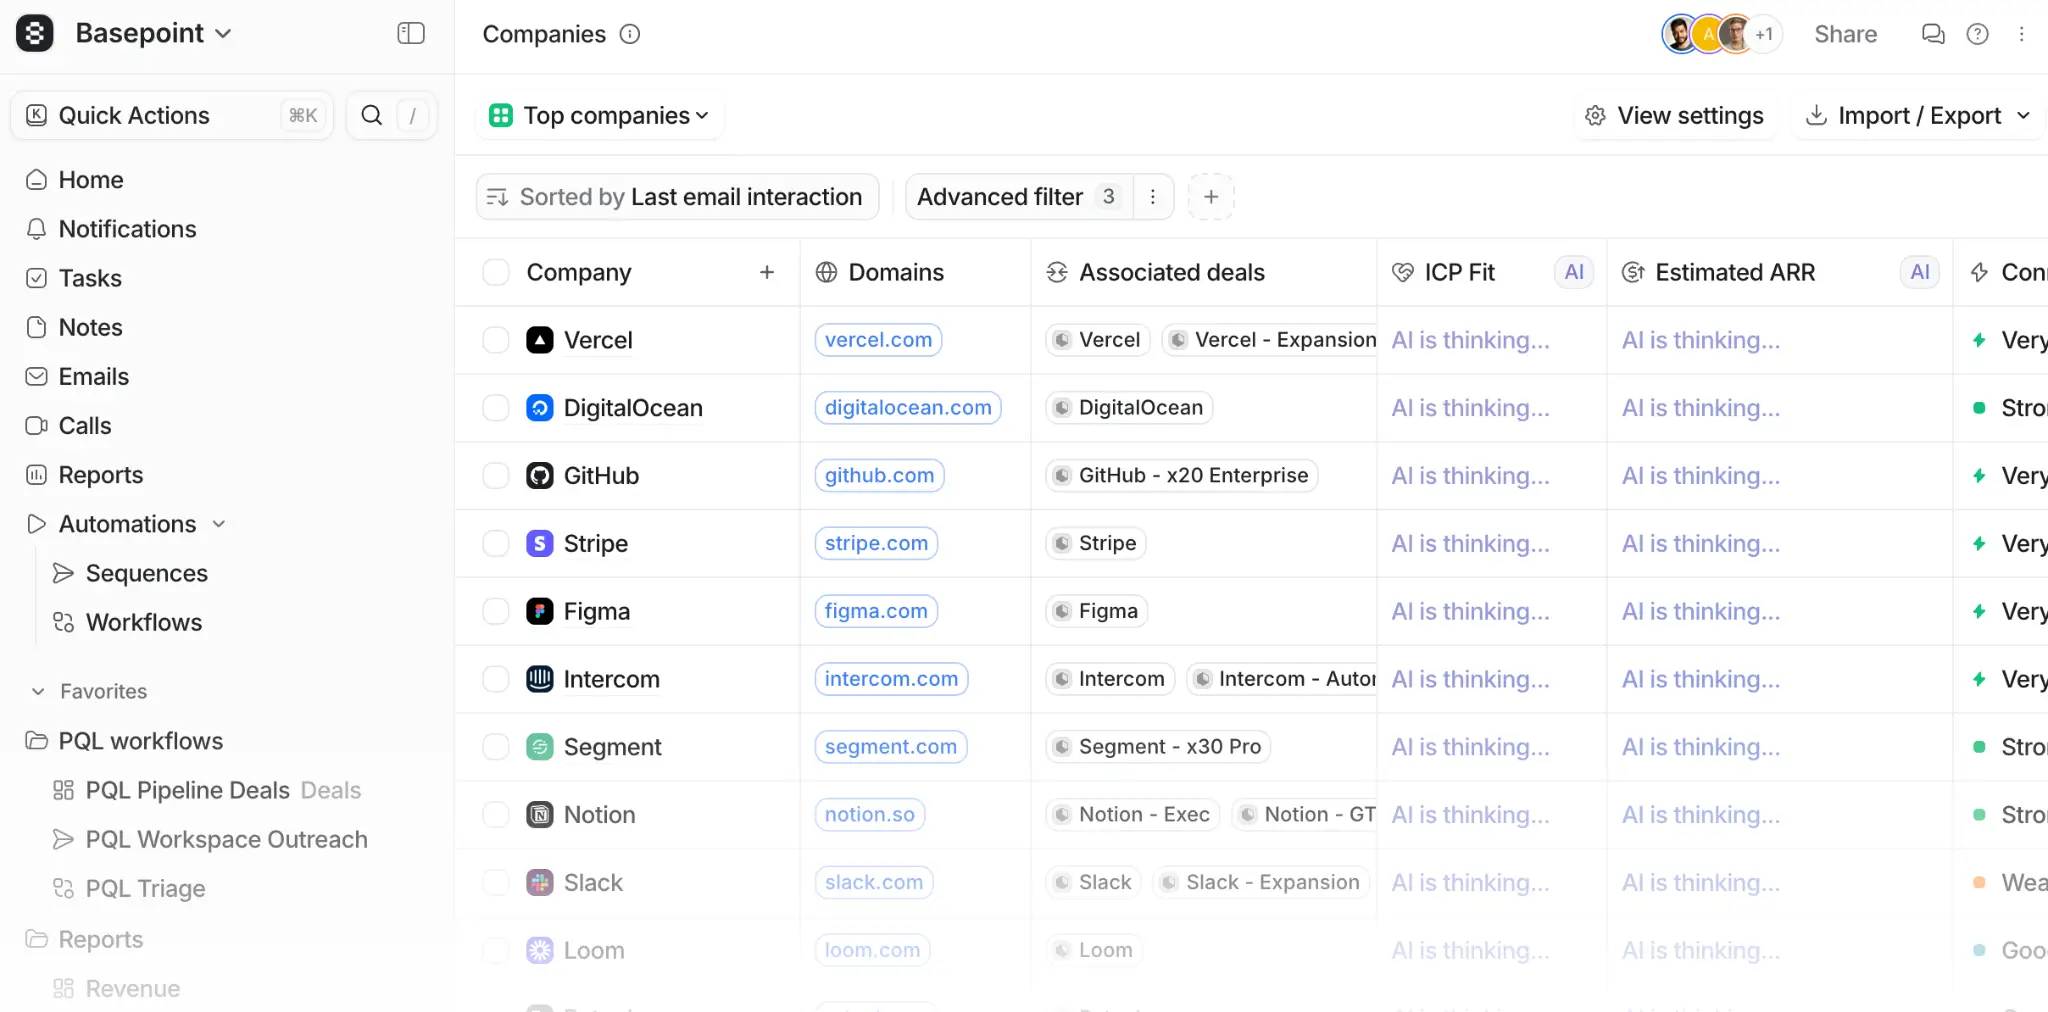2048x1012 pixels.
Task: Click the Associated deals header icon
Action: coord(1057,272)
